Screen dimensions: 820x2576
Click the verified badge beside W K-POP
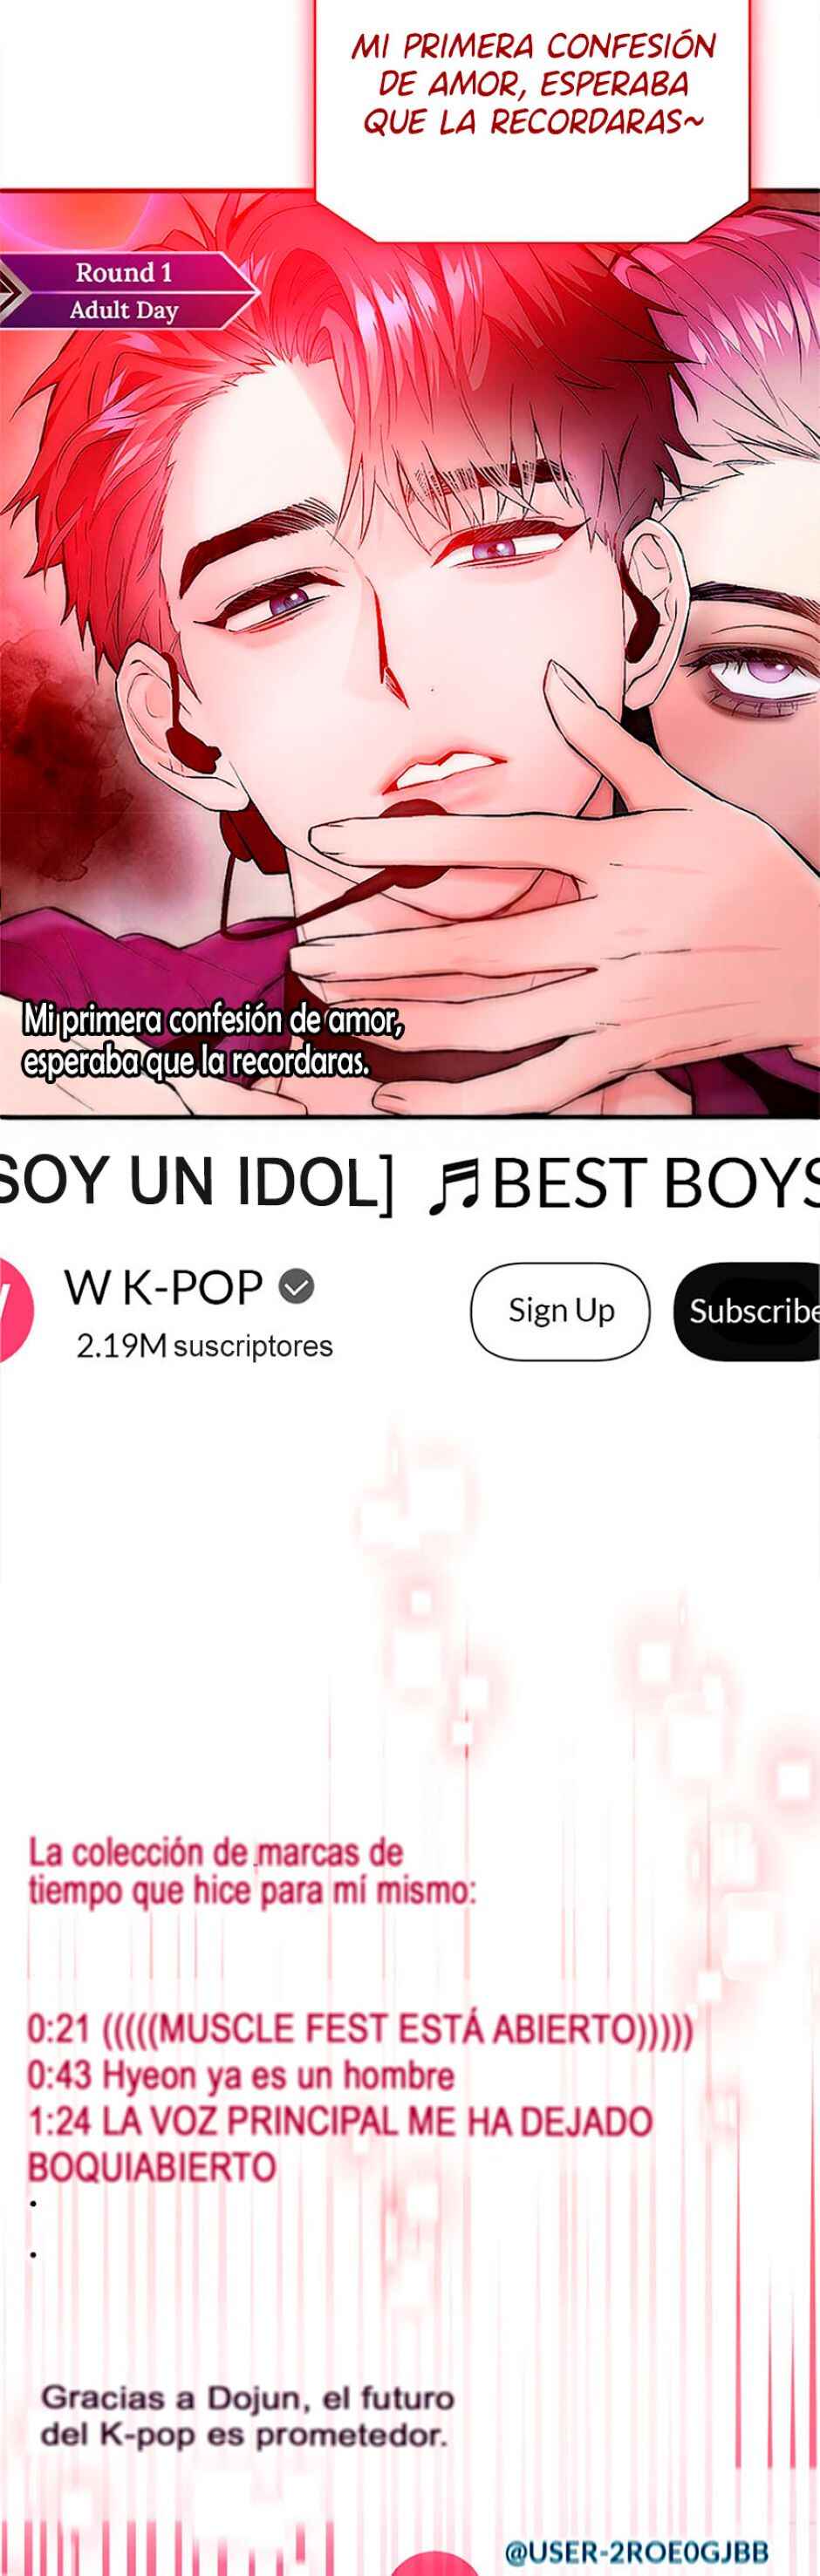[296, 1286]
